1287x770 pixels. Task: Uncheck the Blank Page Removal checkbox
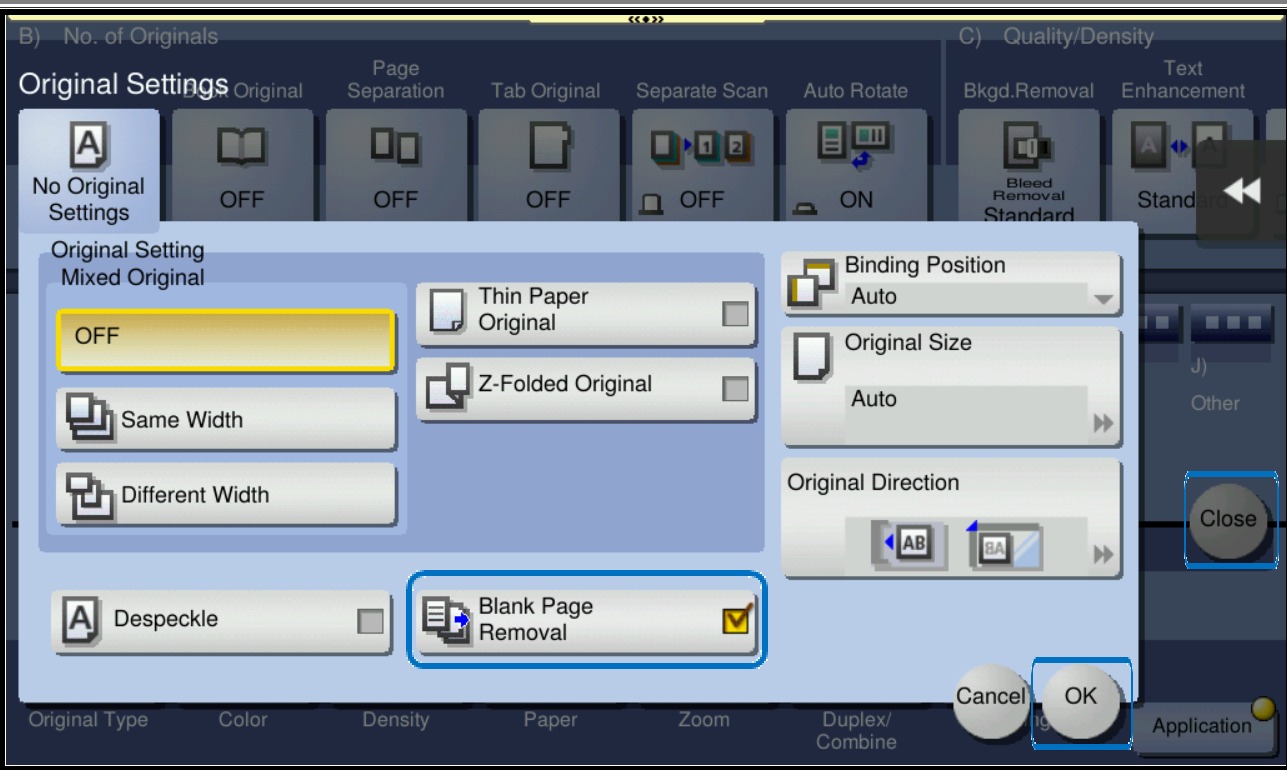pos(736,620)
